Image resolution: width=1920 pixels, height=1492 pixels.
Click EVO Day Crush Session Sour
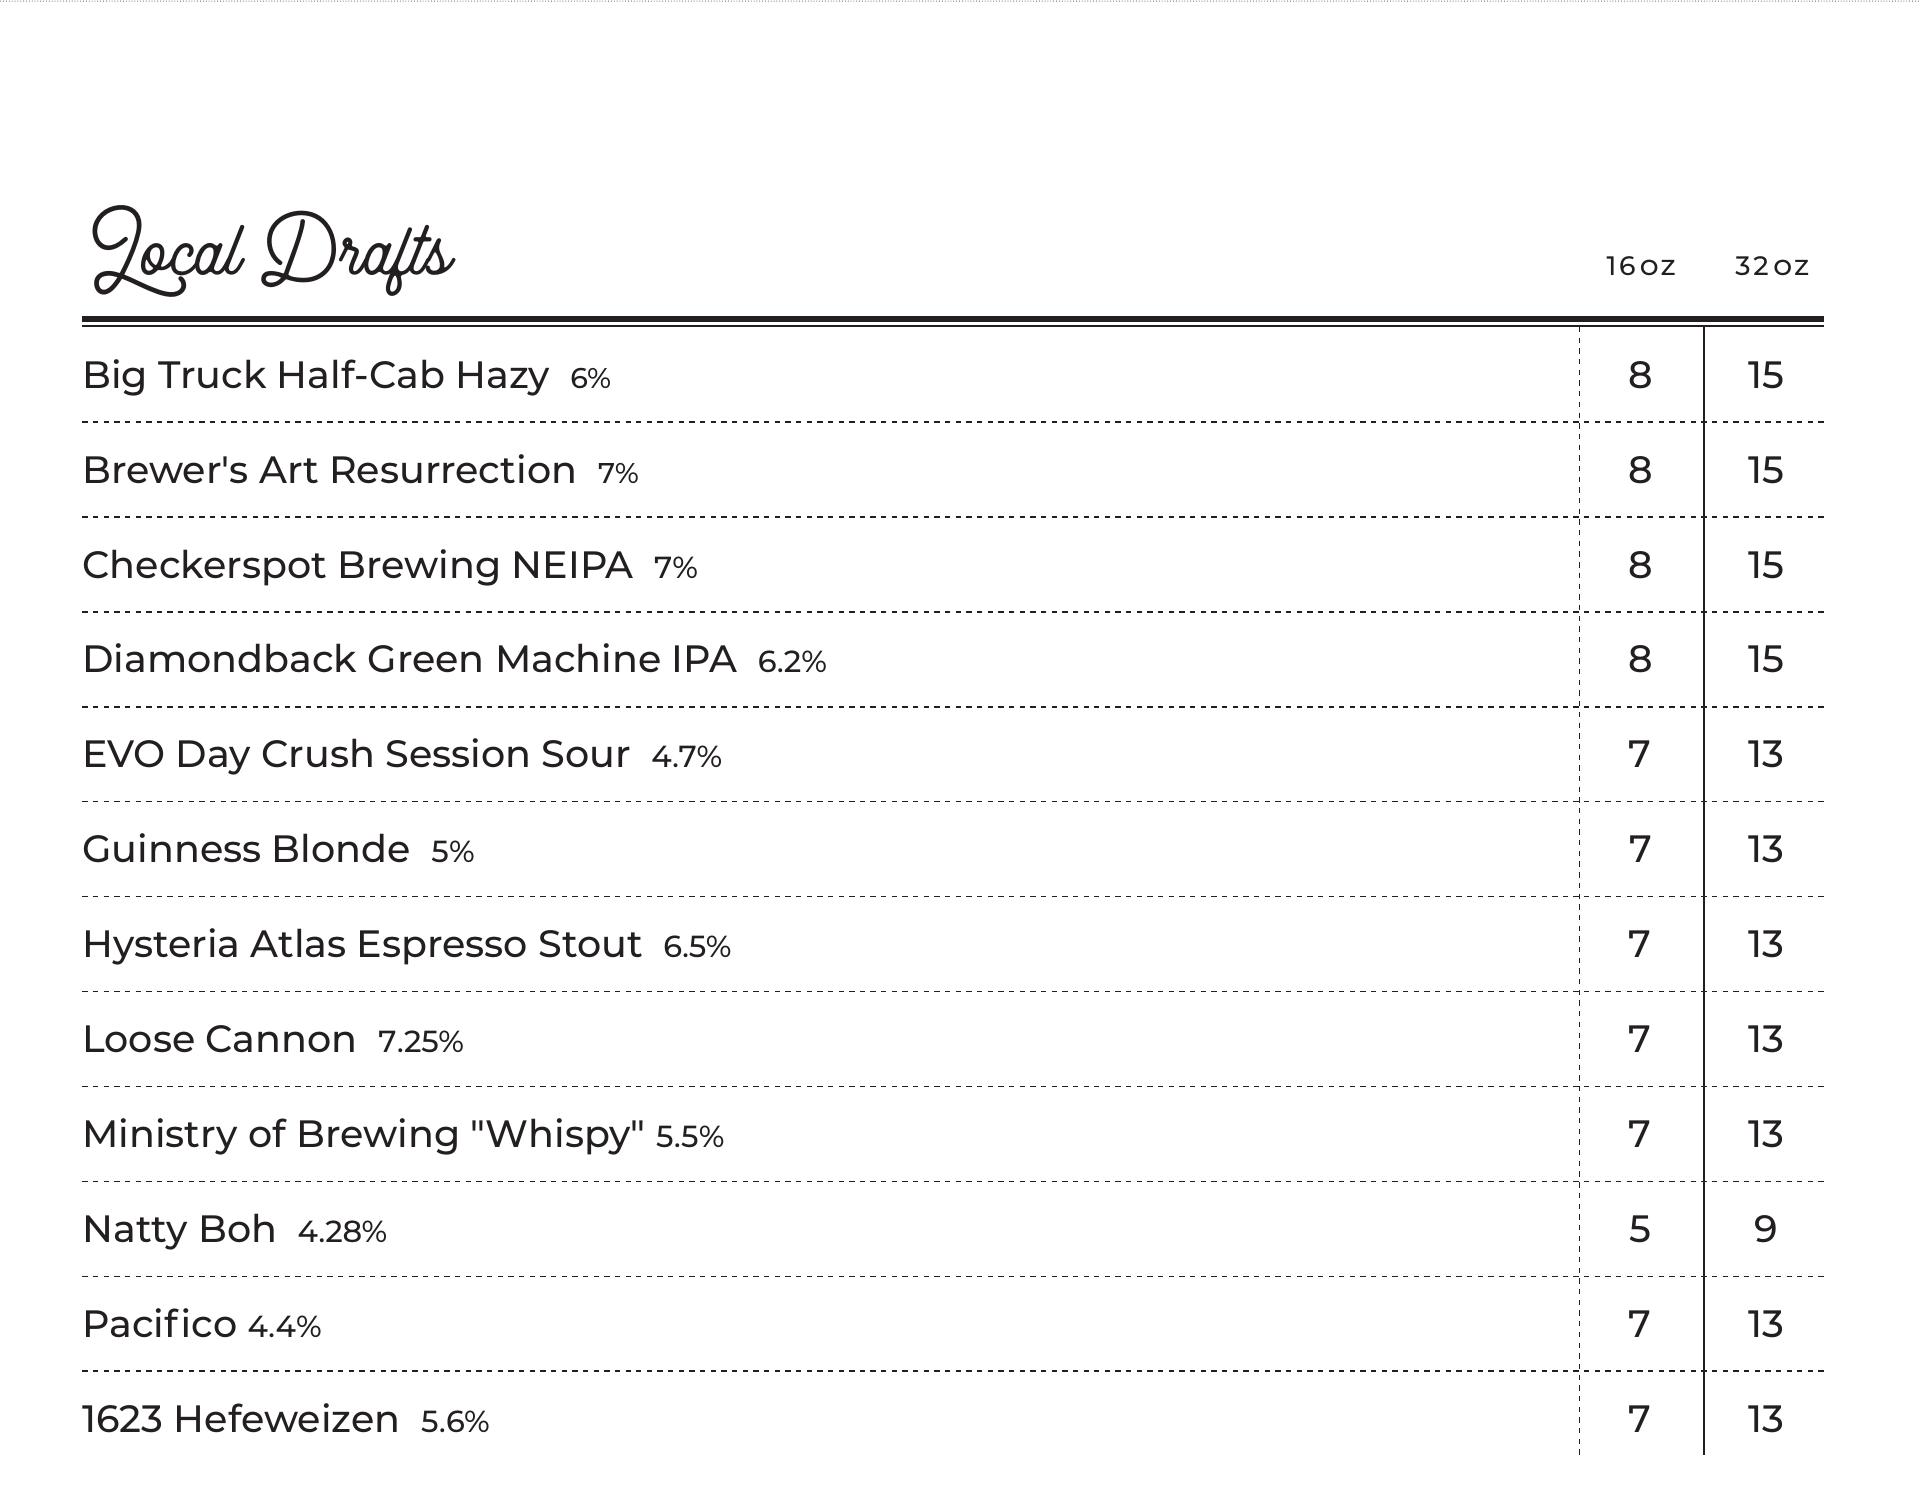pyautogui.click(x=356, y=755)
